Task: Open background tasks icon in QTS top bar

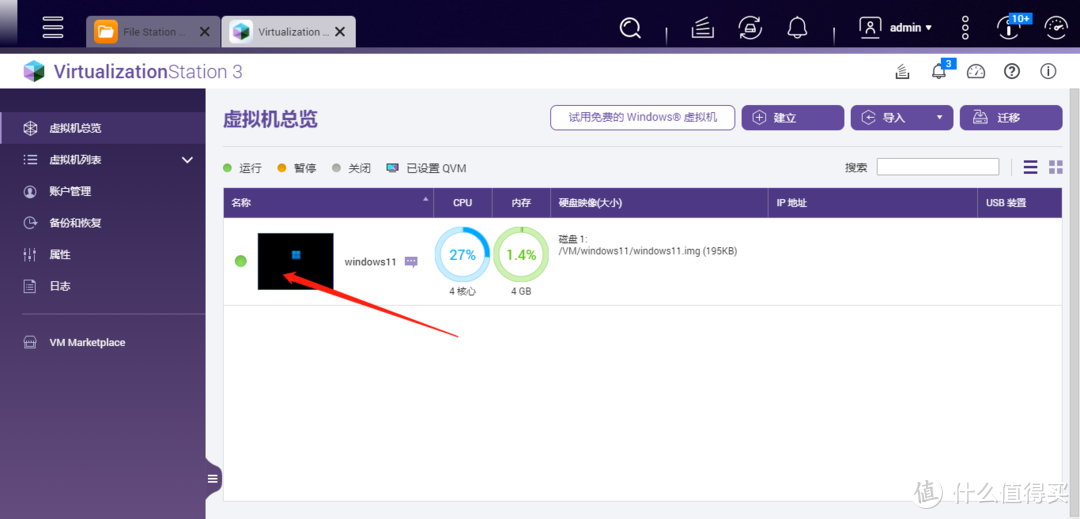Action: coord(702,28)
